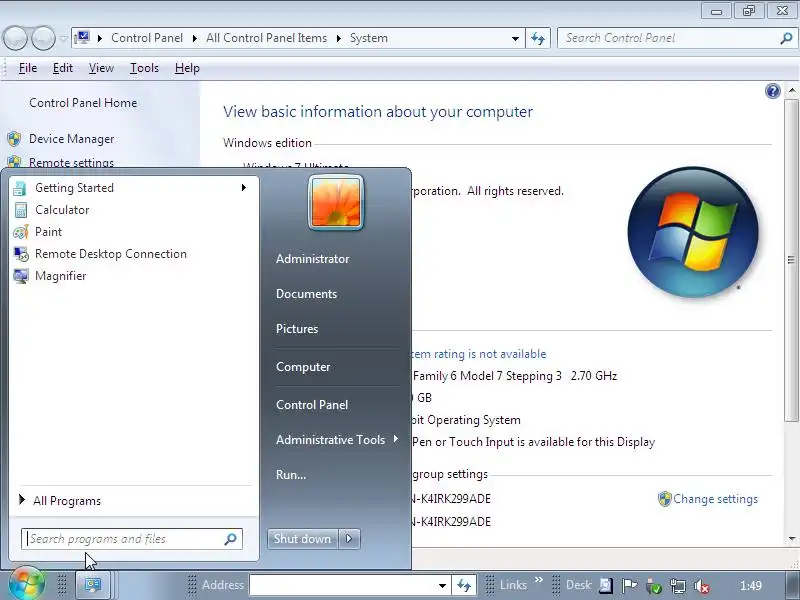Click the vertical scrollbar up arrow
This screenshot has width=800, height=600.
(791, 90)
